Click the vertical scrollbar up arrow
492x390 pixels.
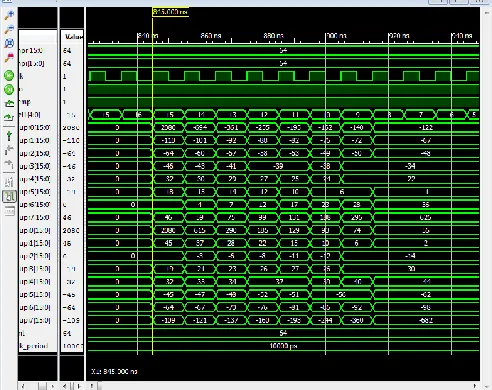point(486,12)
